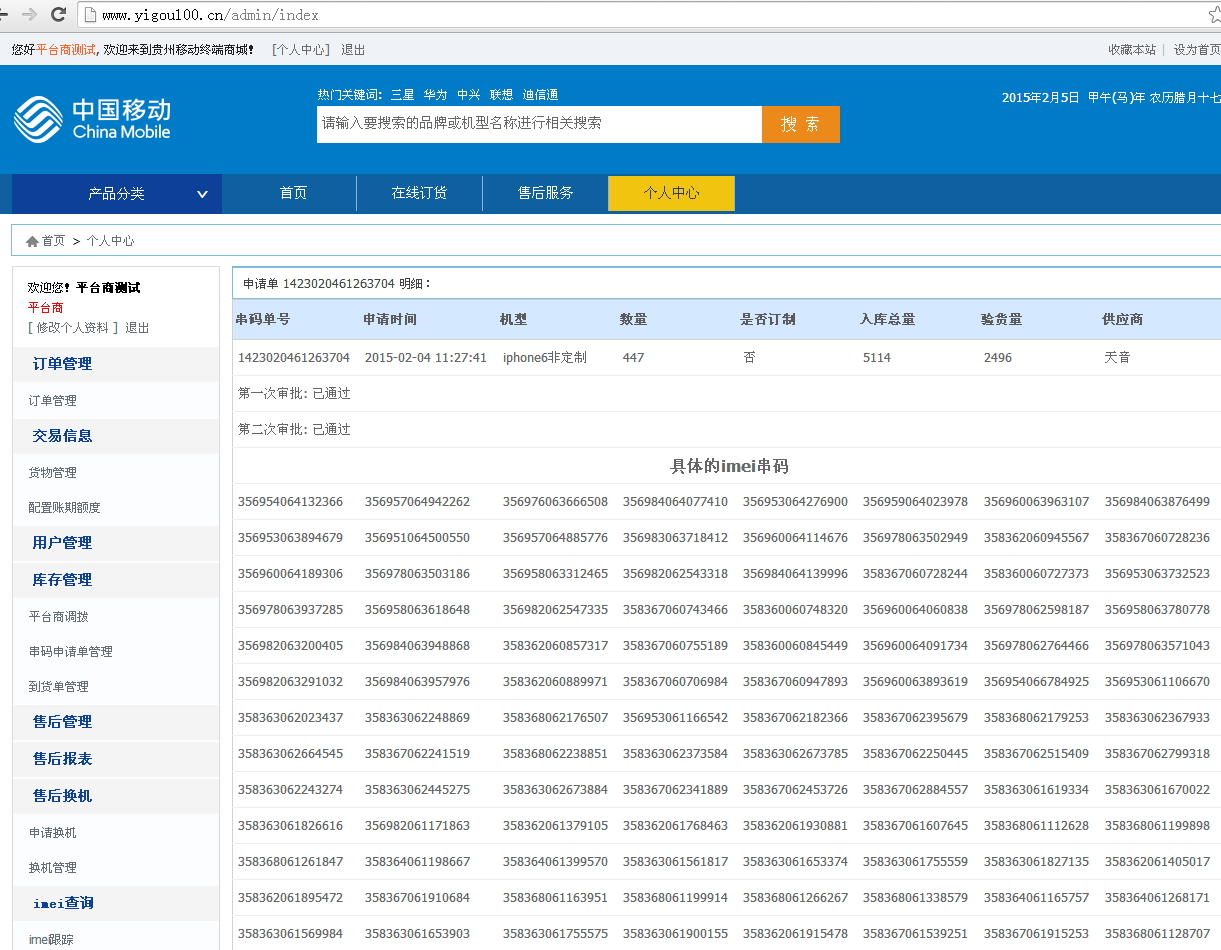Click the browser reload icon
The width and height of the screenshot is (1221, 950).
tap(58, 15)
